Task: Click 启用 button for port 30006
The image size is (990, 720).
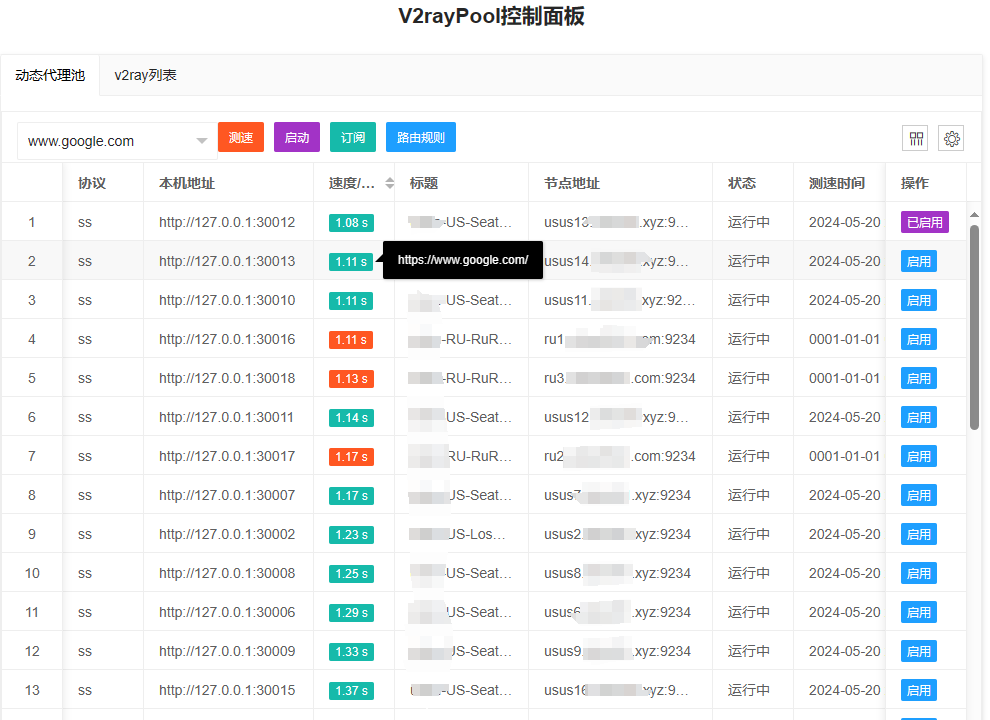Action: coord(919,613)
